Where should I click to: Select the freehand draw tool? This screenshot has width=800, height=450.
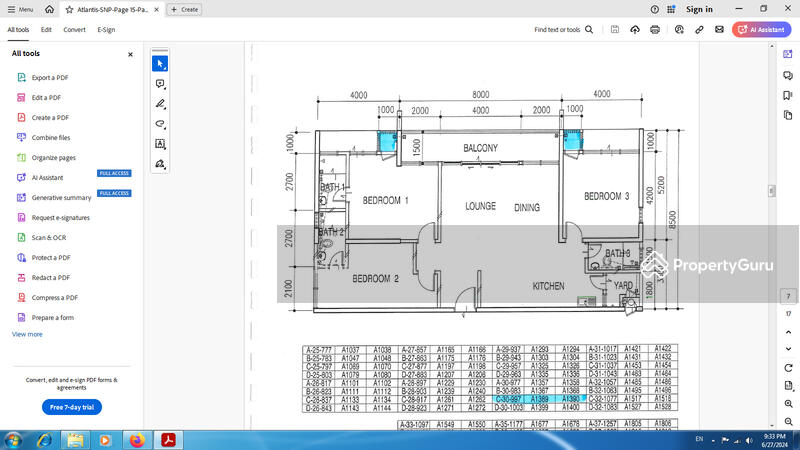point(160,124)
